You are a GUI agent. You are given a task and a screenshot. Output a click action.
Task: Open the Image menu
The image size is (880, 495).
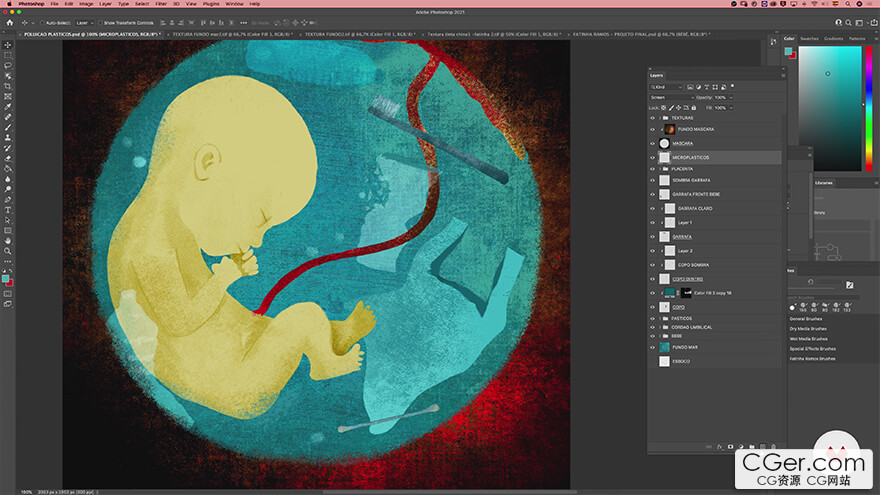[86, 4]
